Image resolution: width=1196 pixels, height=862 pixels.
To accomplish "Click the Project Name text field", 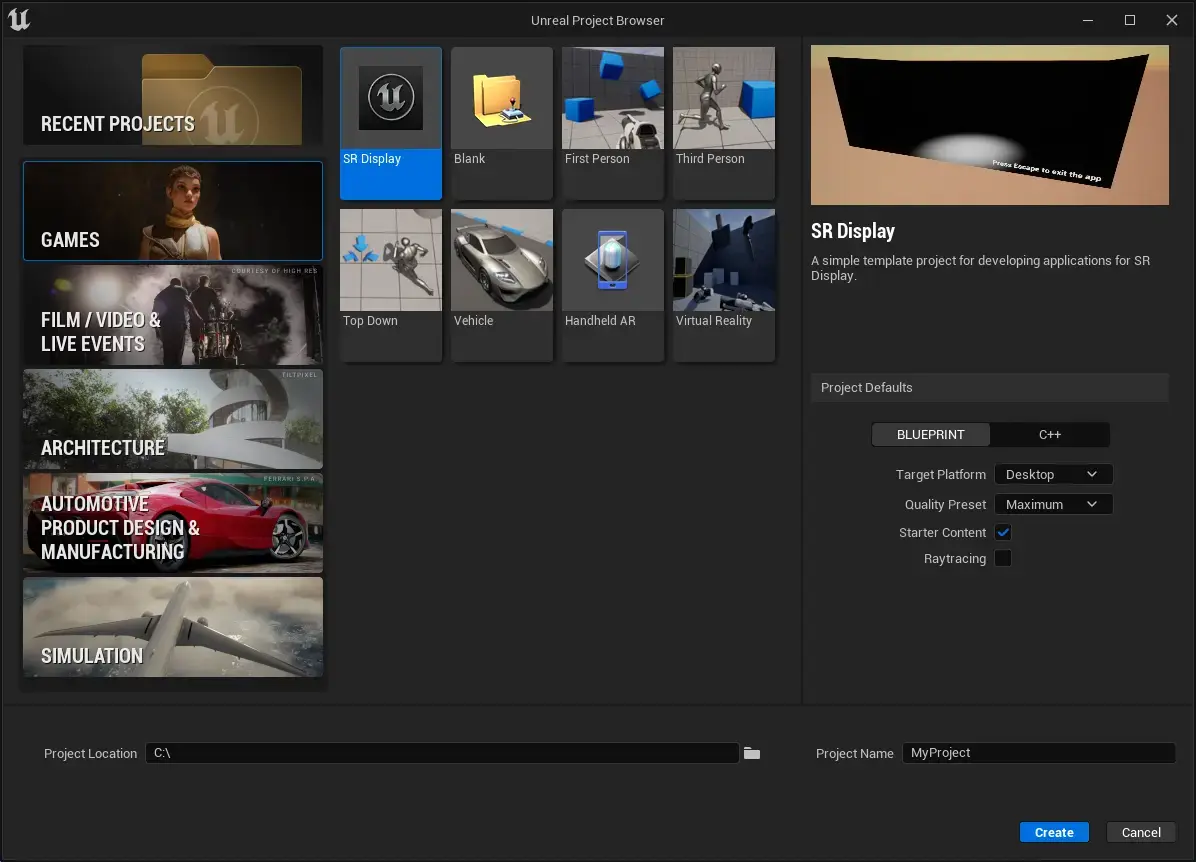I will (1038, 753).
